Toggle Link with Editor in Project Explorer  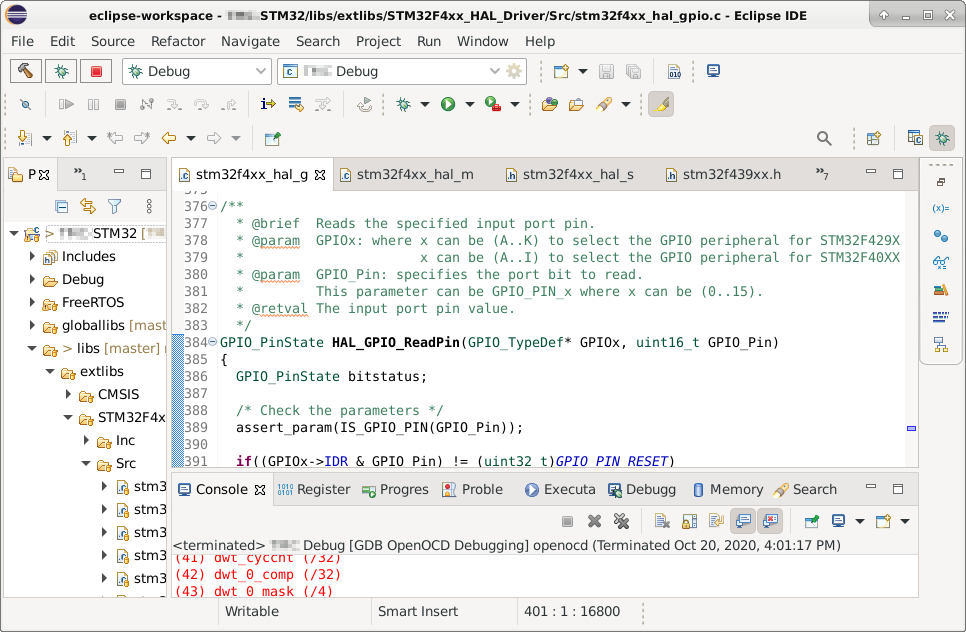coord(88,206)
